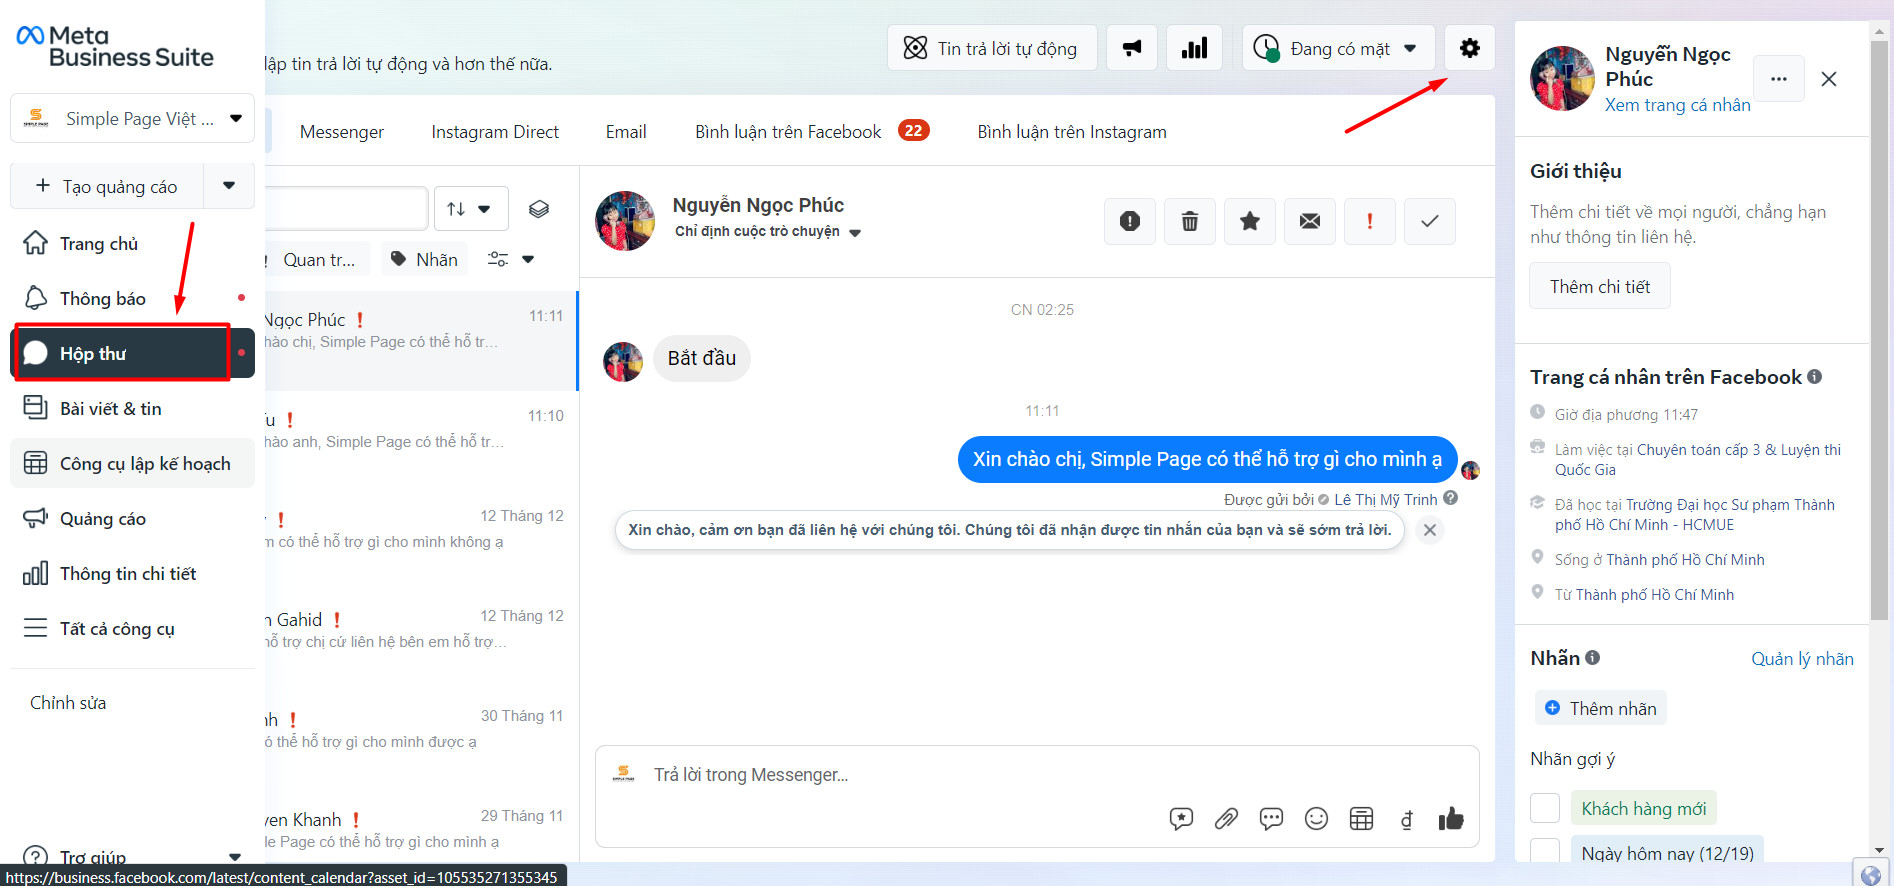The height and width of the screenshot is (886, 1894).
Task: Go to Trang chủ
Action: click(x=132, y=244)
